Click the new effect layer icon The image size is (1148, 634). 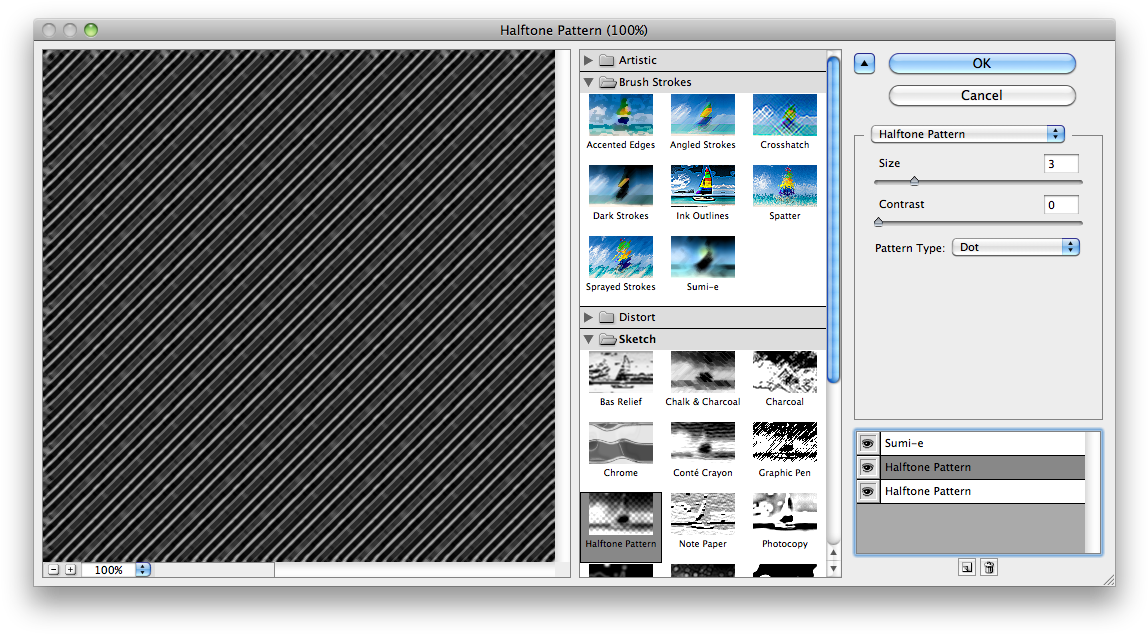coord(966,567)
